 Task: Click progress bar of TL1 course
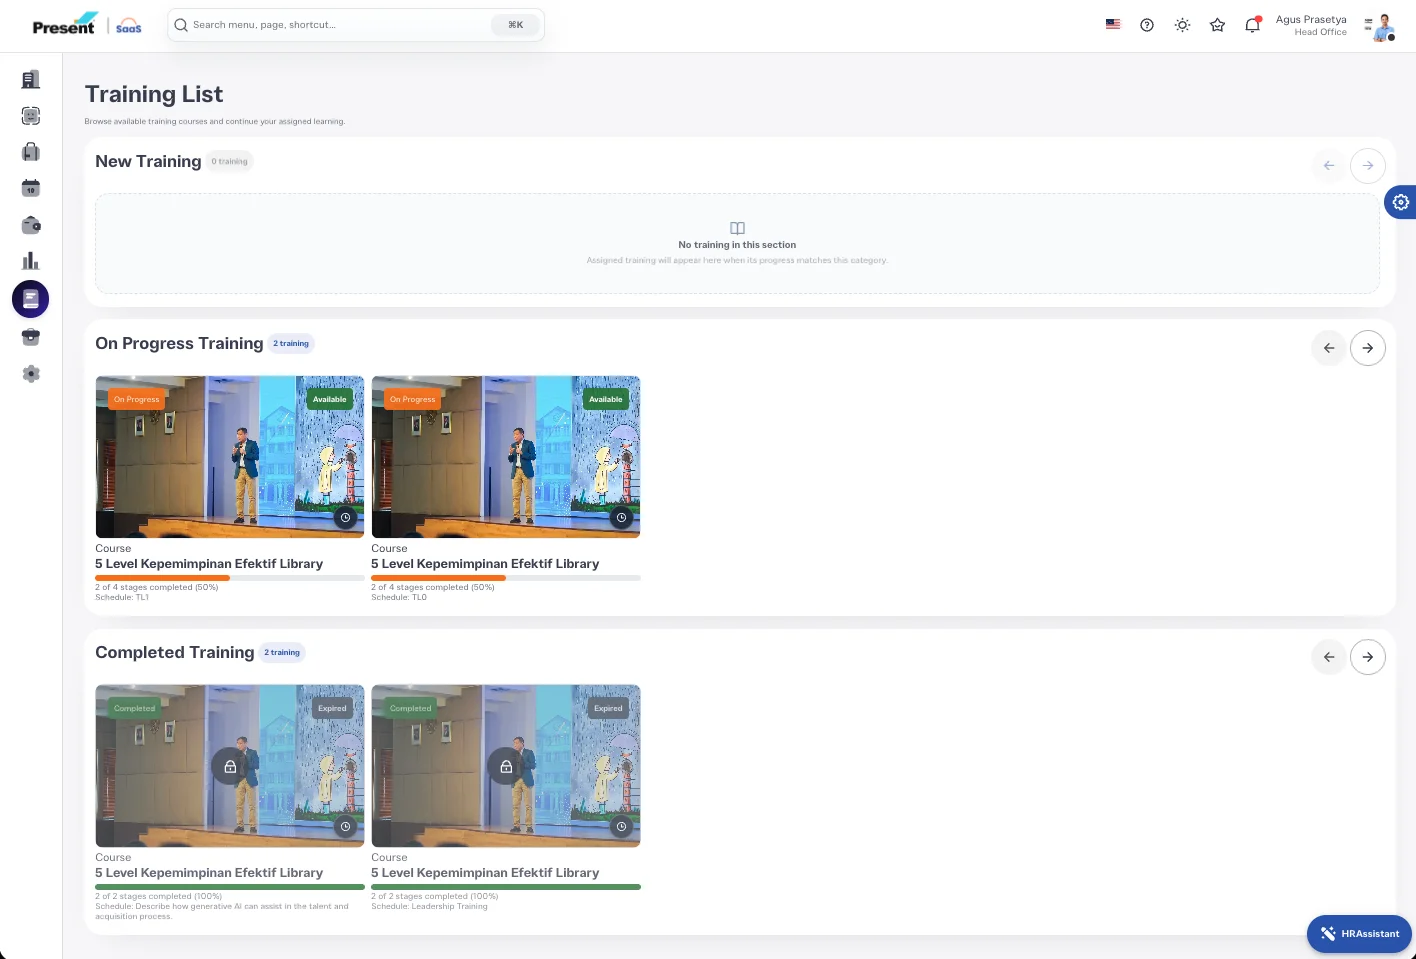[x=230, y=578]
